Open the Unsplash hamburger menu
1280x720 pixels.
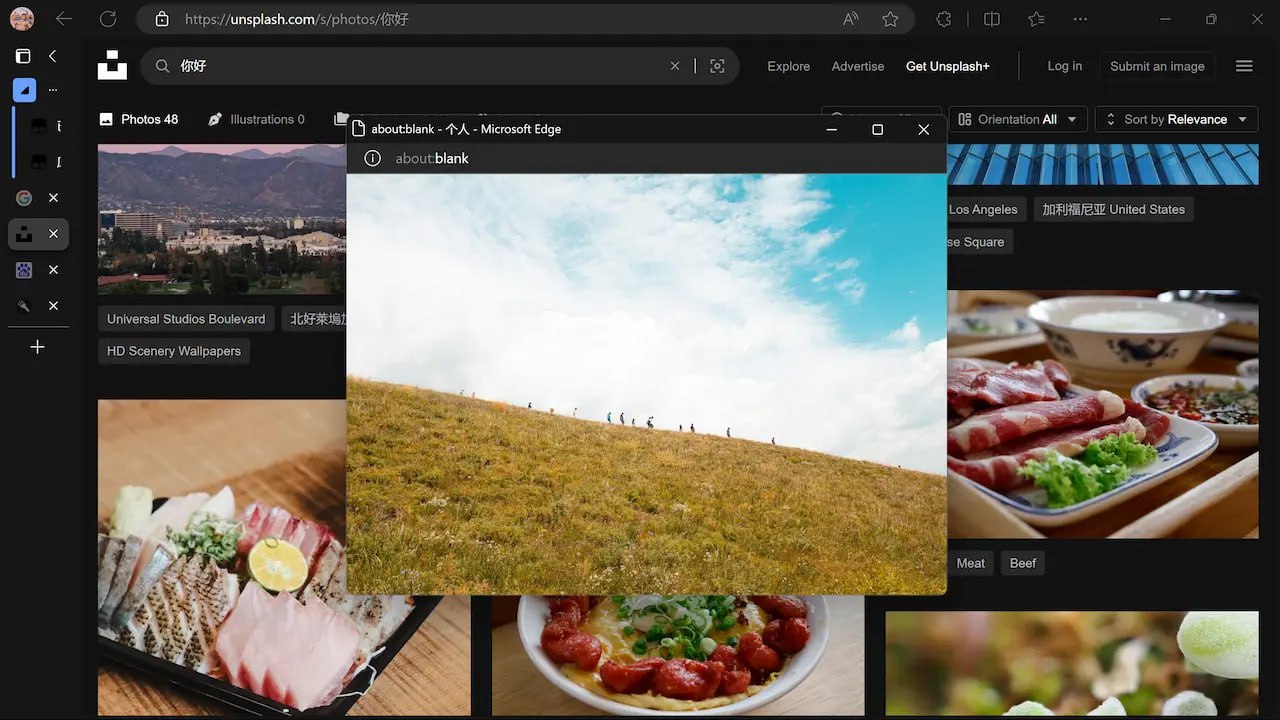(x=1244, y=66)
